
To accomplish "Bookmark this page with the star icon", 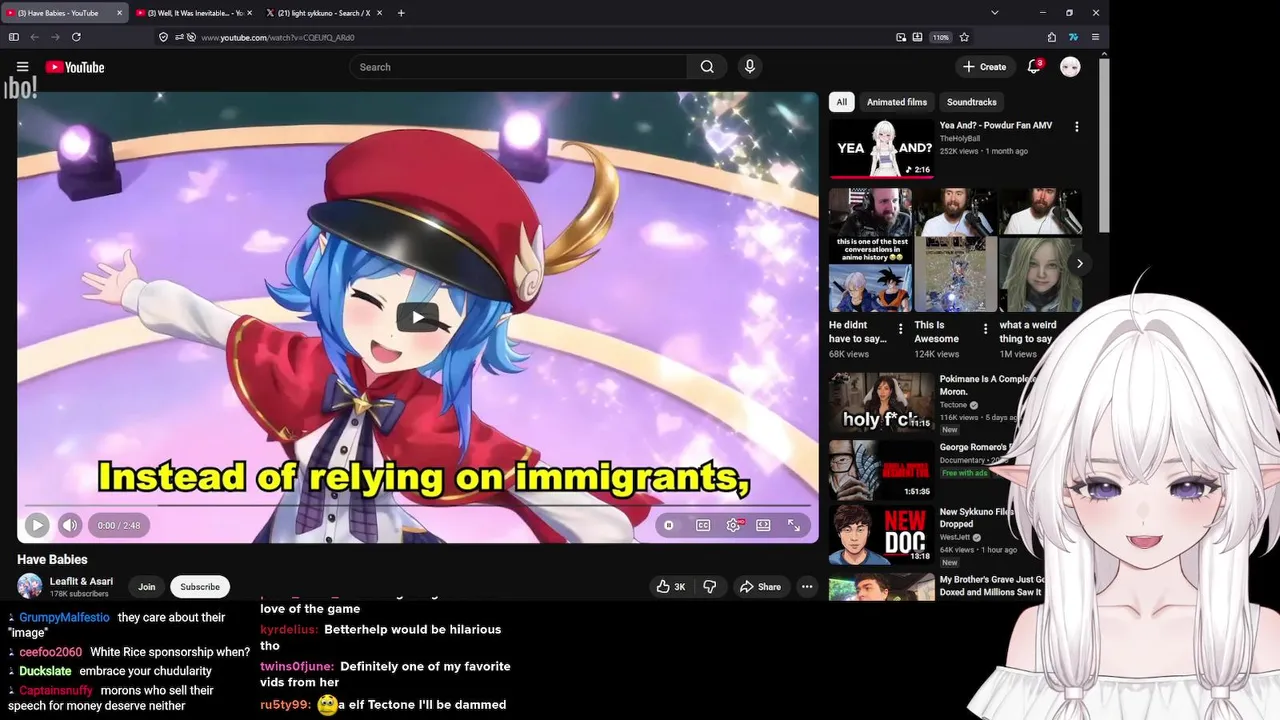I will (x=964, y=37).
